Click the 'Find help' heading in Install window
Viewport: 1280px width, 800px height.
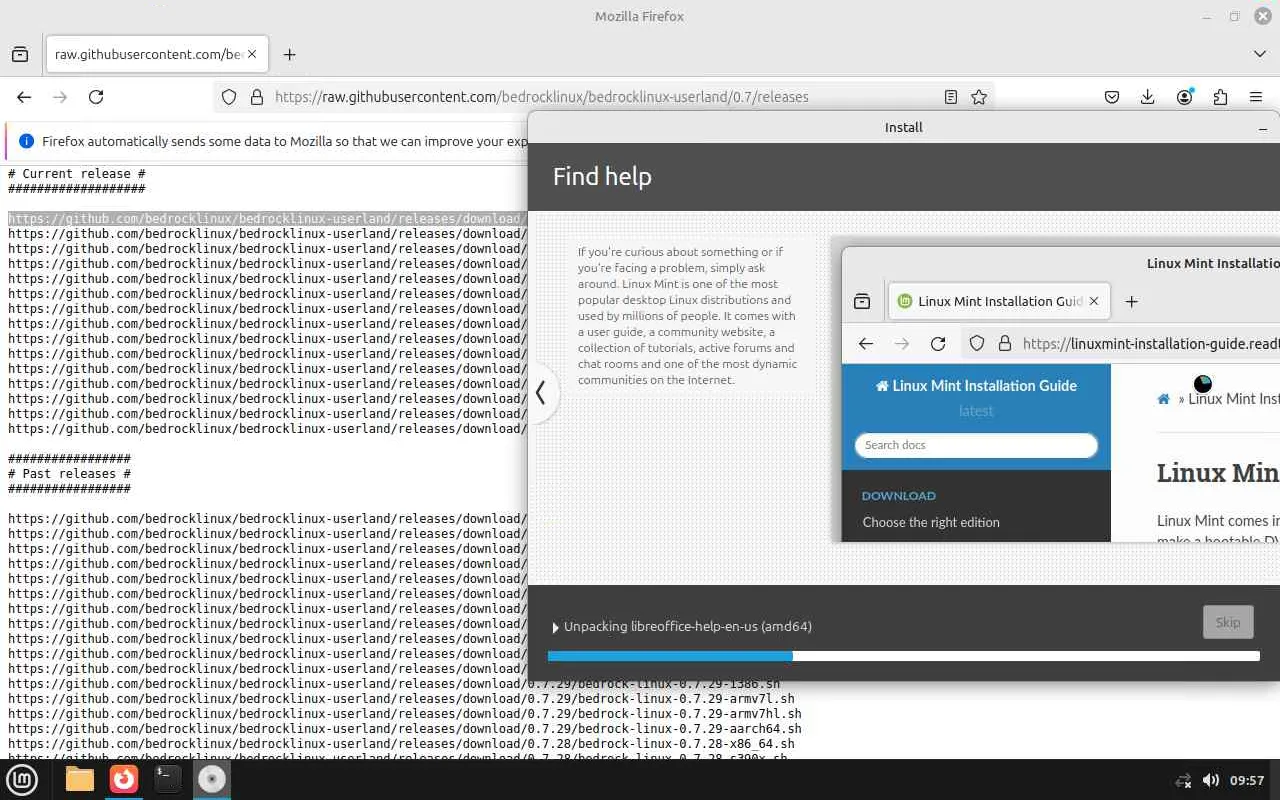602,176
